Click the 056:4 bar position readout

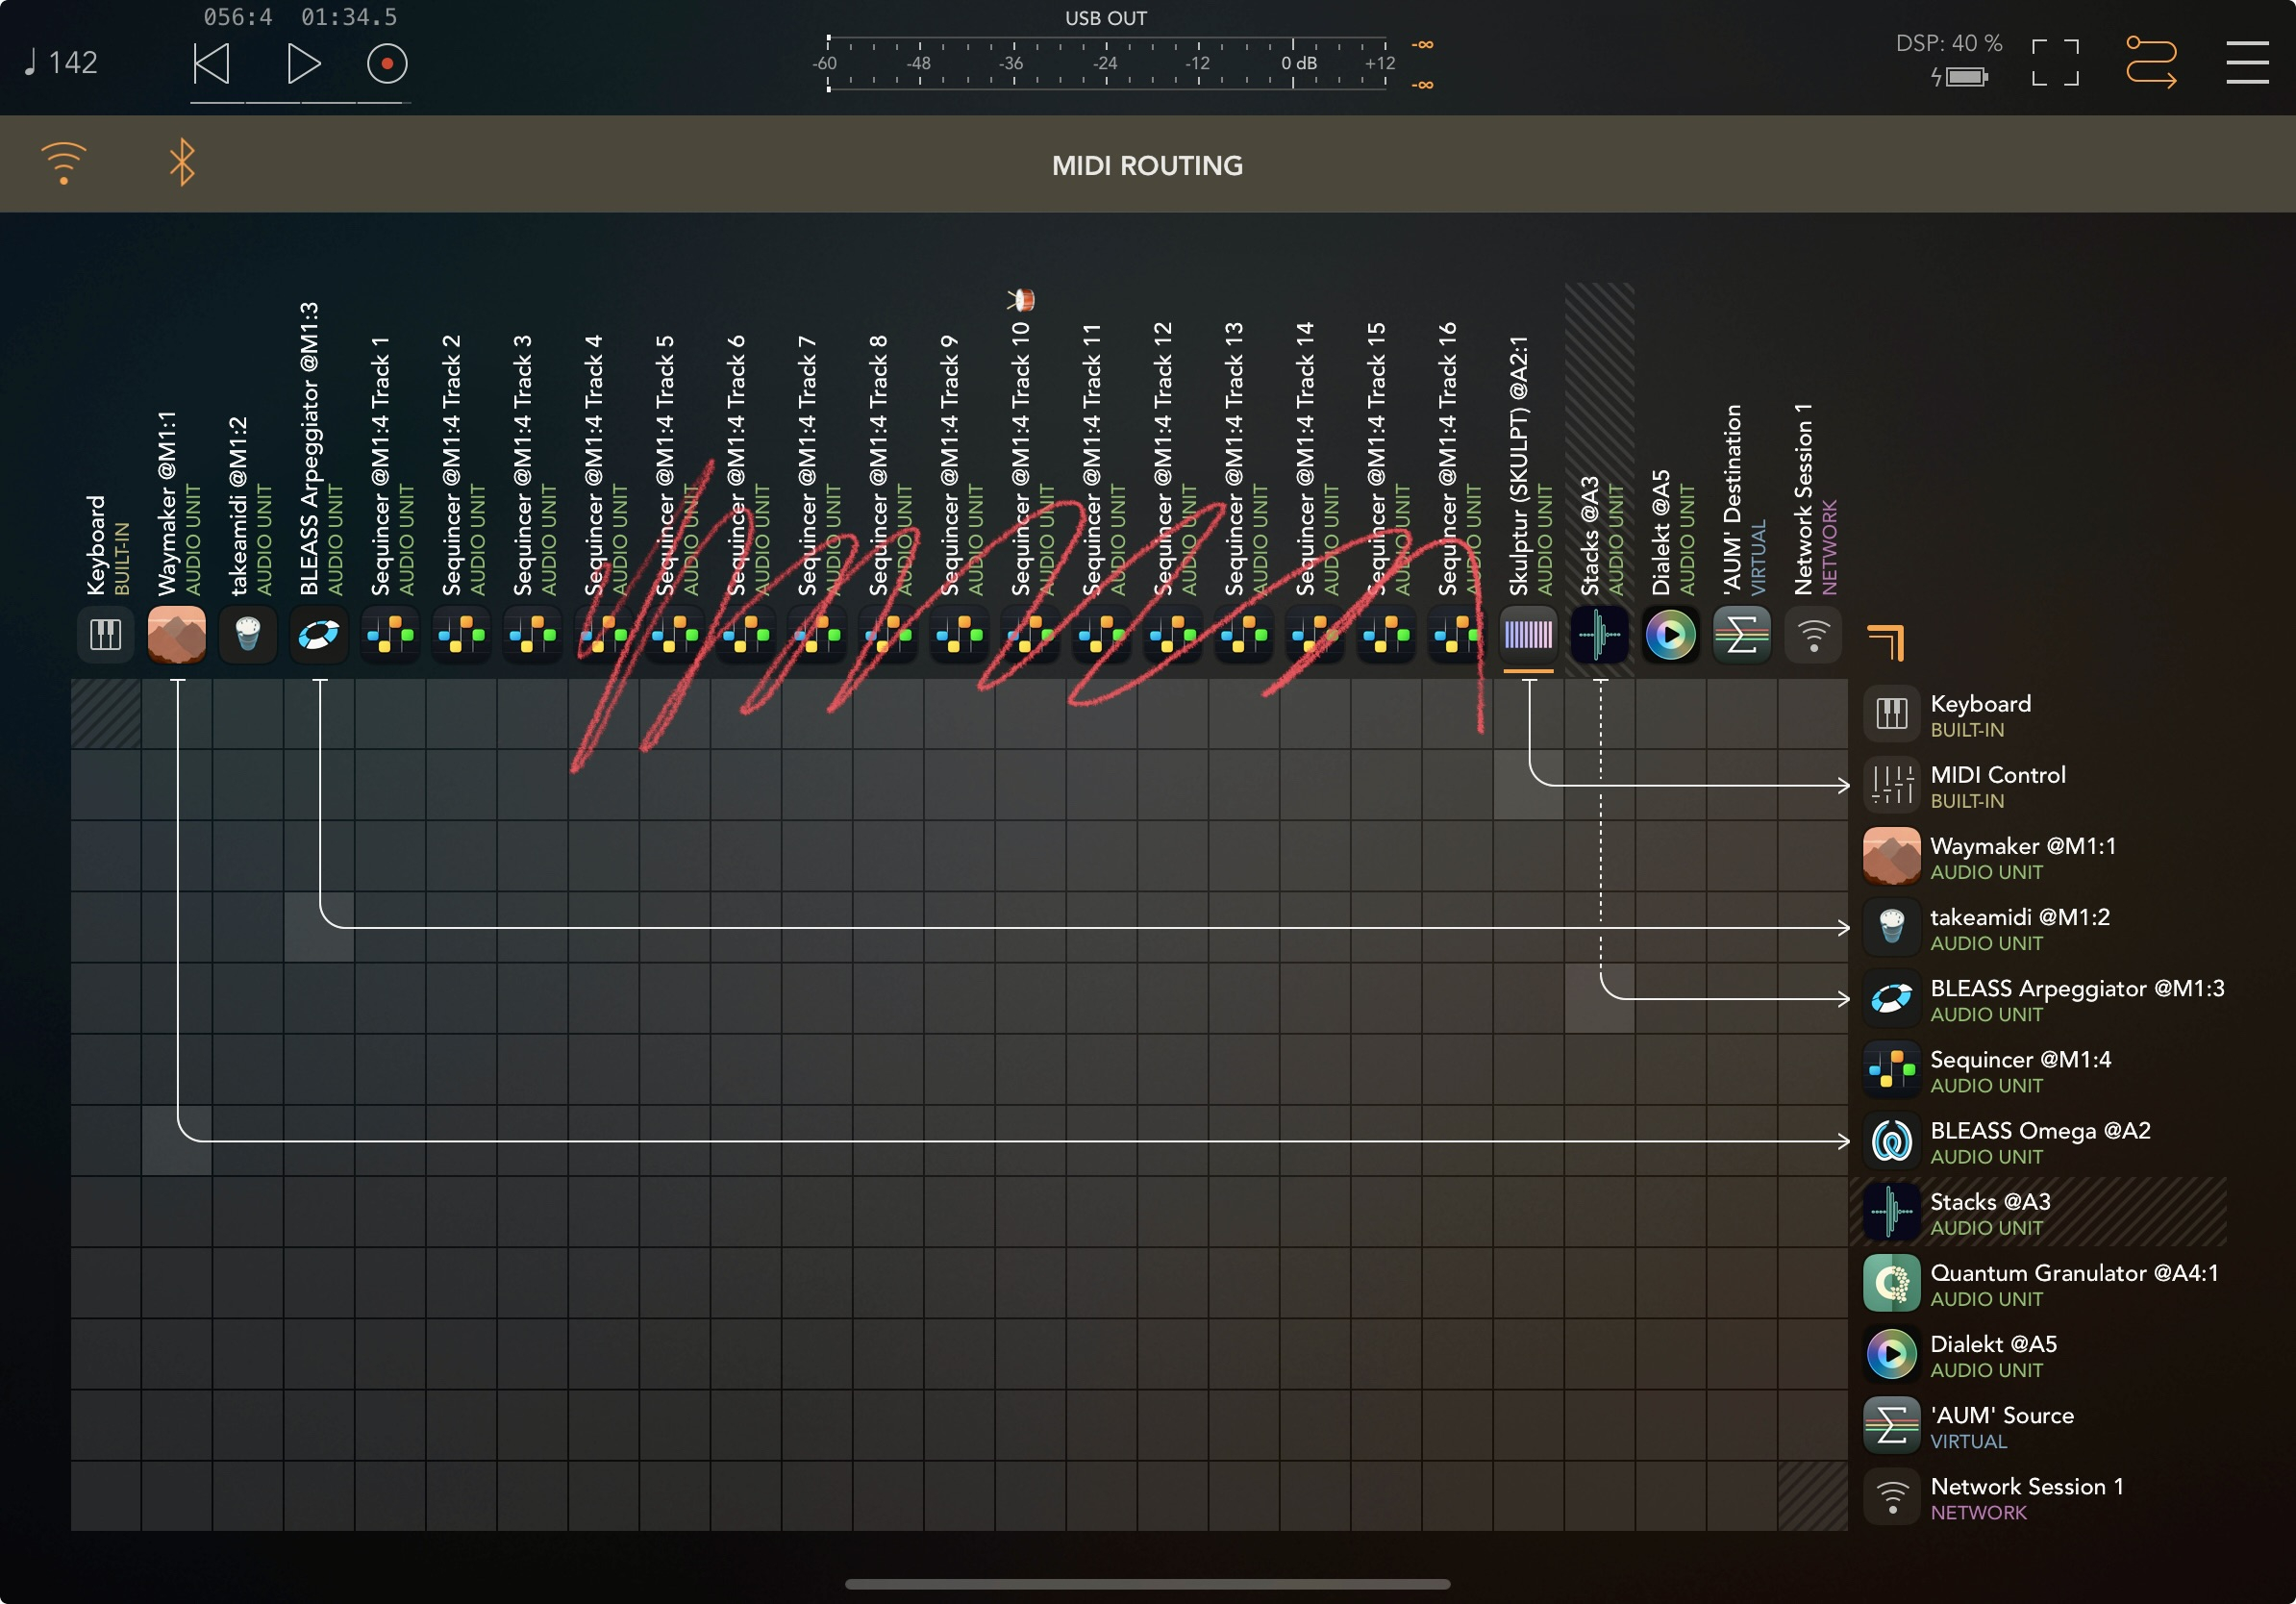tap(237, 17)
